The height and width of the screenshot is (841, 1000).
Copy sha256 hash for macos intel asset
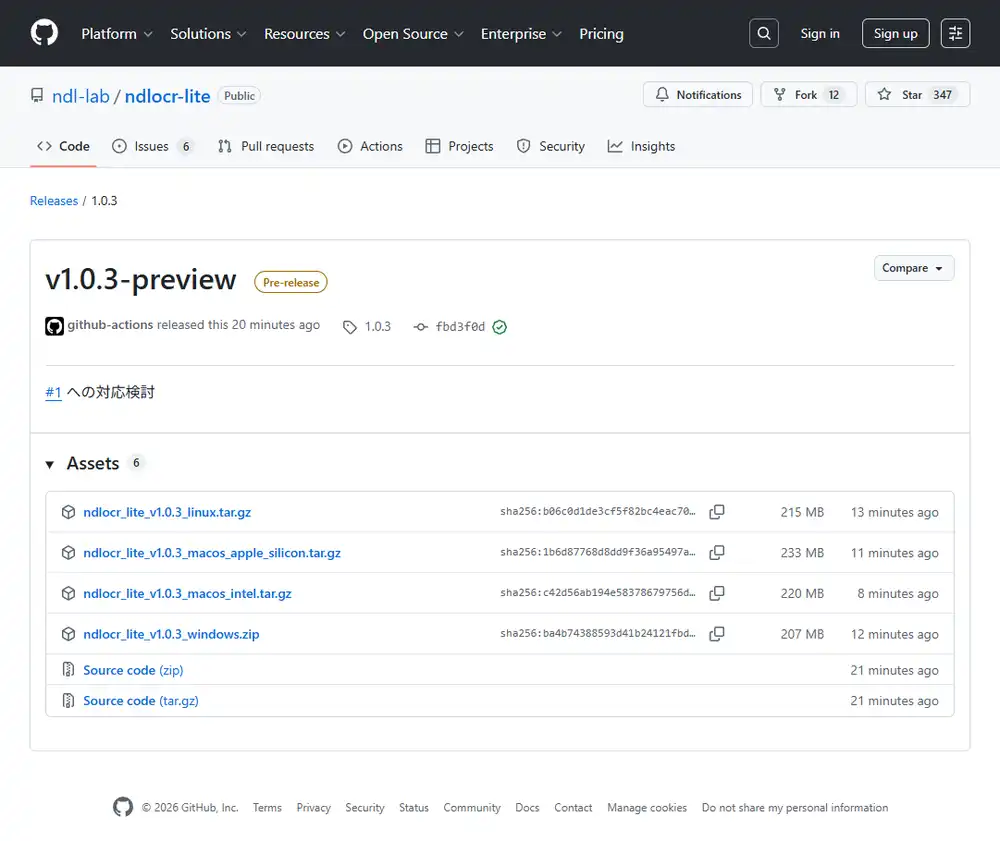[716, 593]
